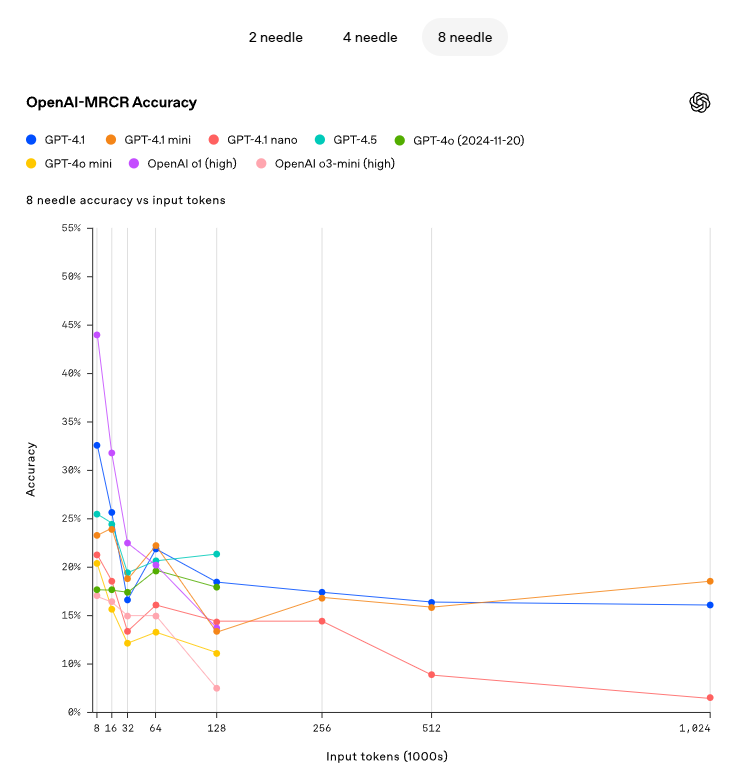
Task: Toggle GPT-4o mini yellow legend dot
Action: [x=31, y=163]
